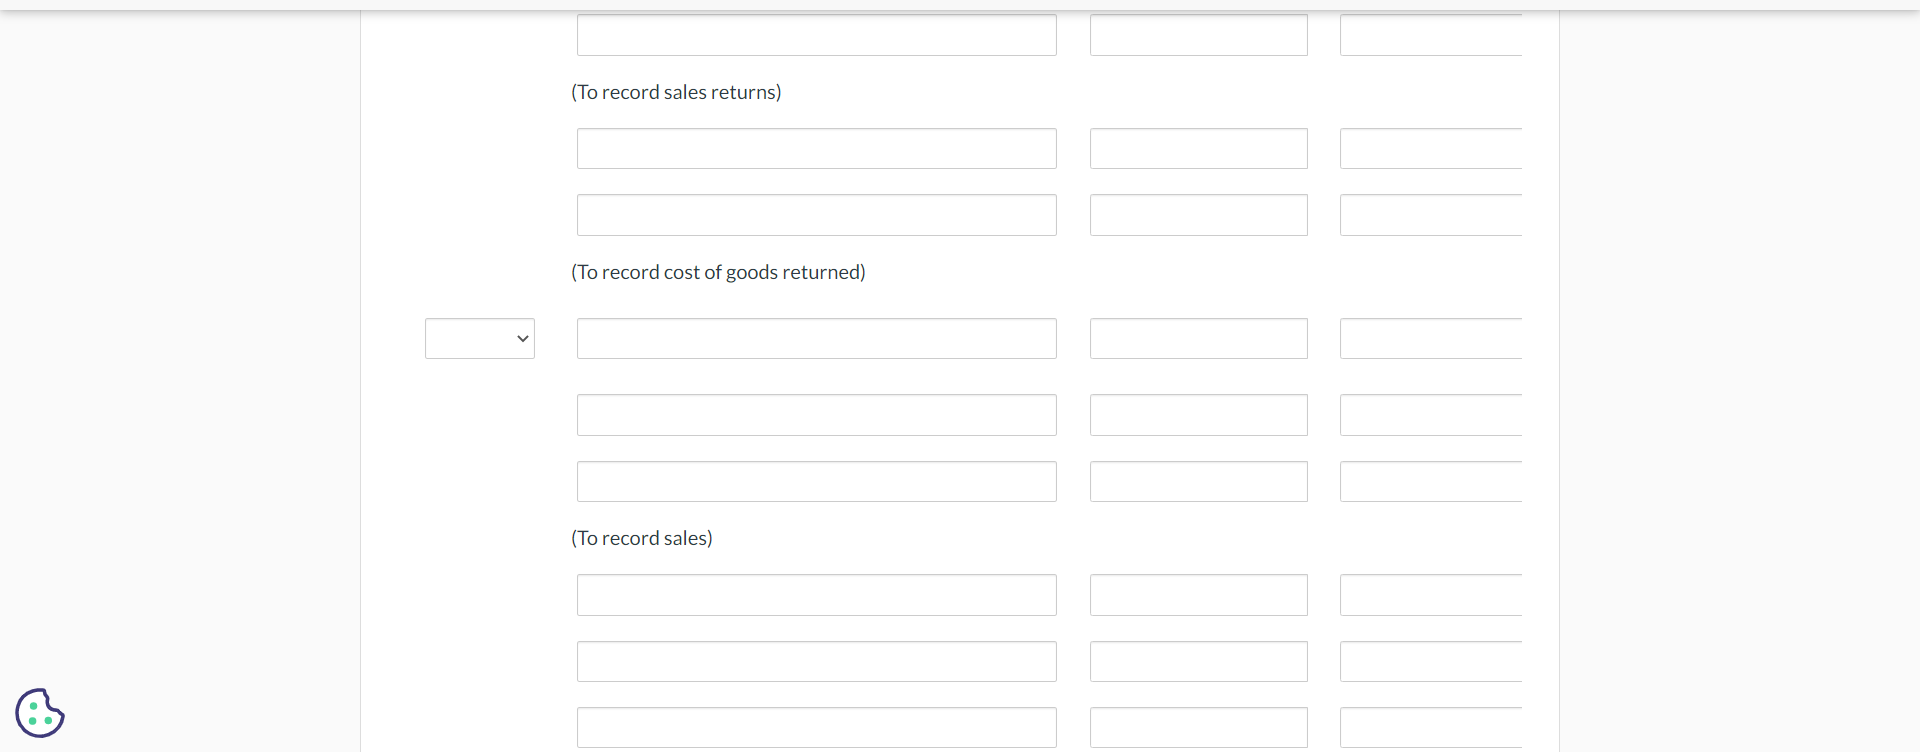Click account field just above 'To record cost of goods returned'
This screenshot has width=1920, height=752.
point(816,215)
